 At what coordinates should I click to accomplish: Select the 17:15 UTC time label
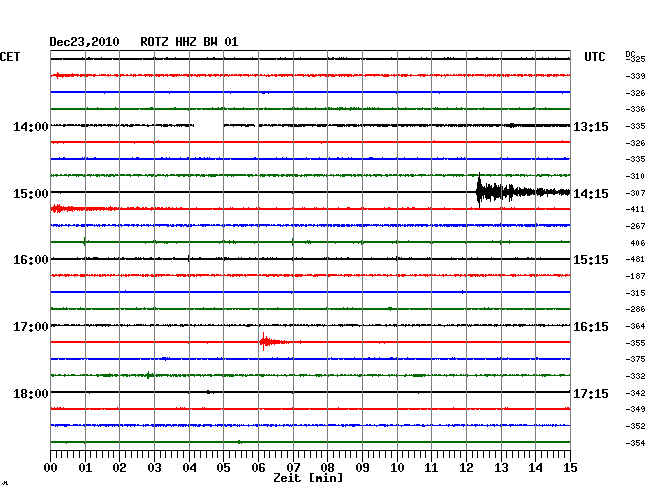pyautogui.click(x=591, y=393)
